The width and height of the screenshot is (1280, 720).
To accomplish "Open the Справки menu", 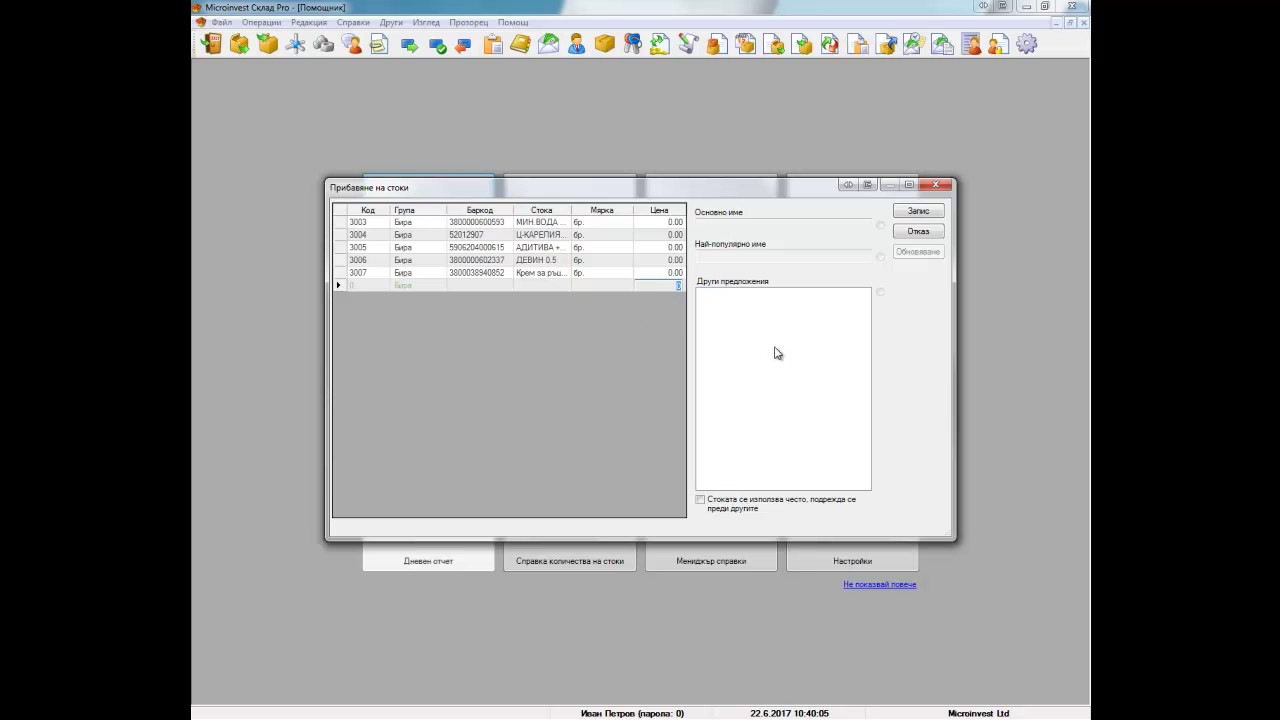I will (353, 22).
